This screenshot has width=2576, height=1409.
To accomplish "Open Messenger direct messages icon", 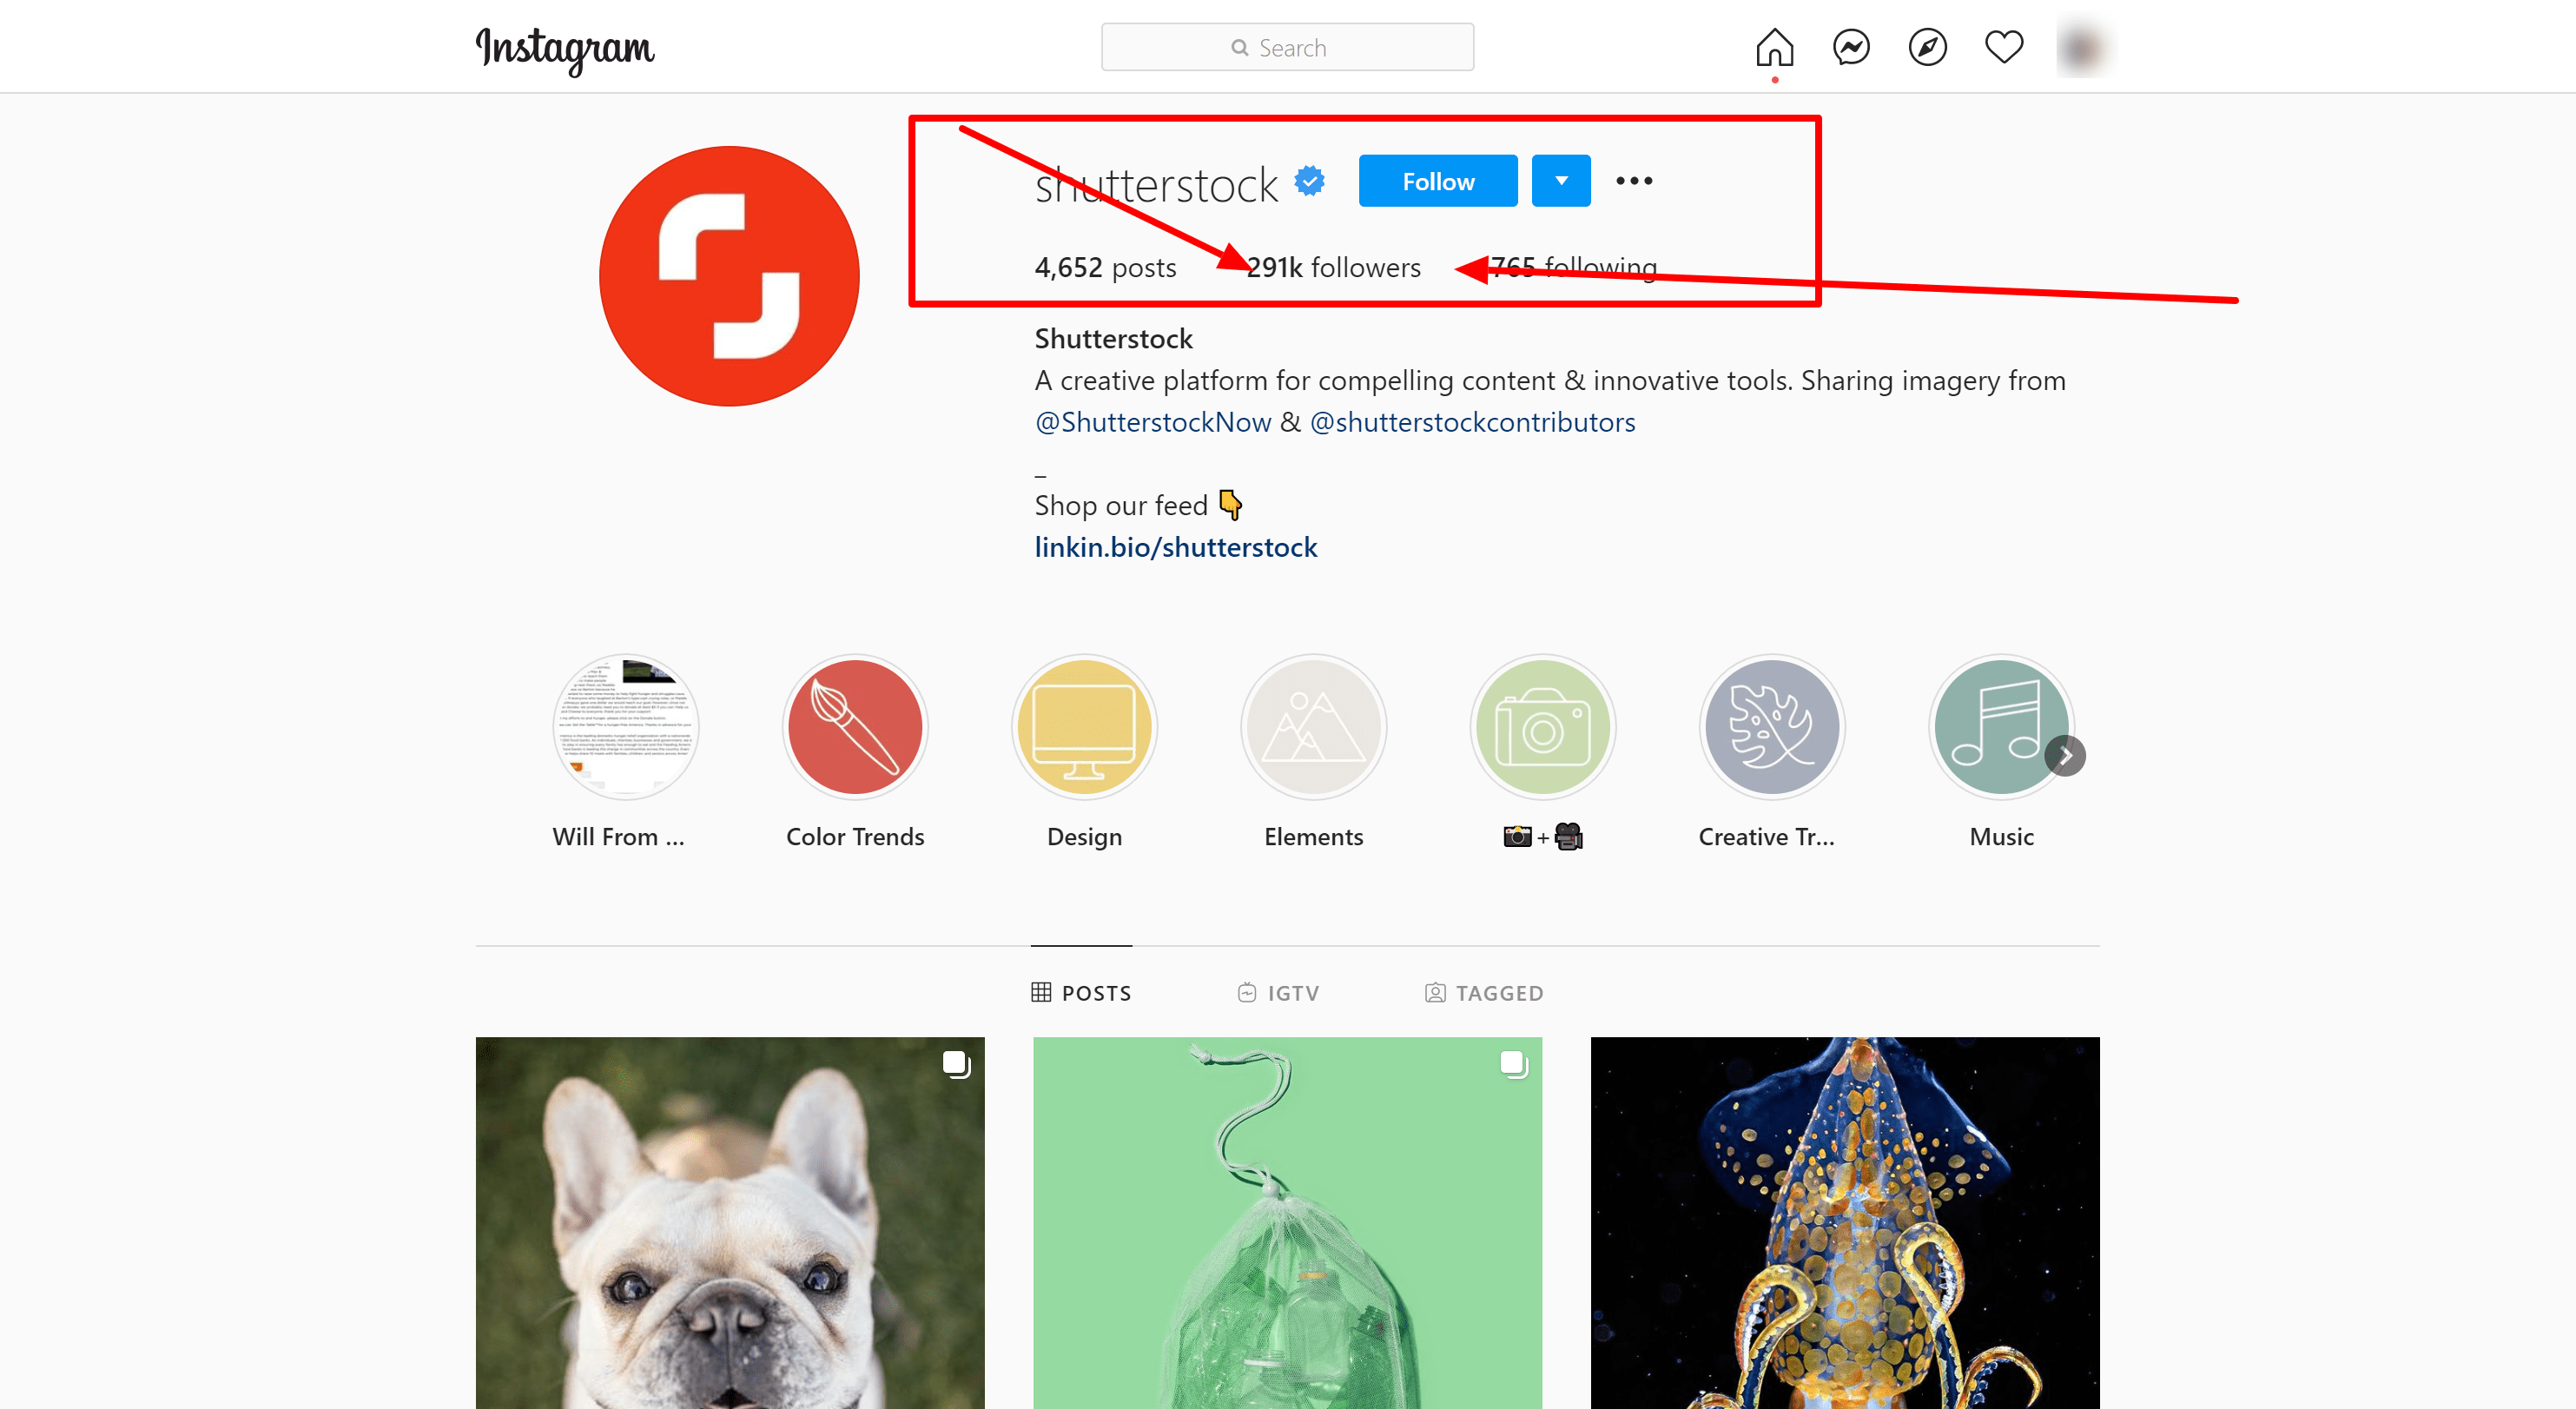I will tap(1851, 47).
